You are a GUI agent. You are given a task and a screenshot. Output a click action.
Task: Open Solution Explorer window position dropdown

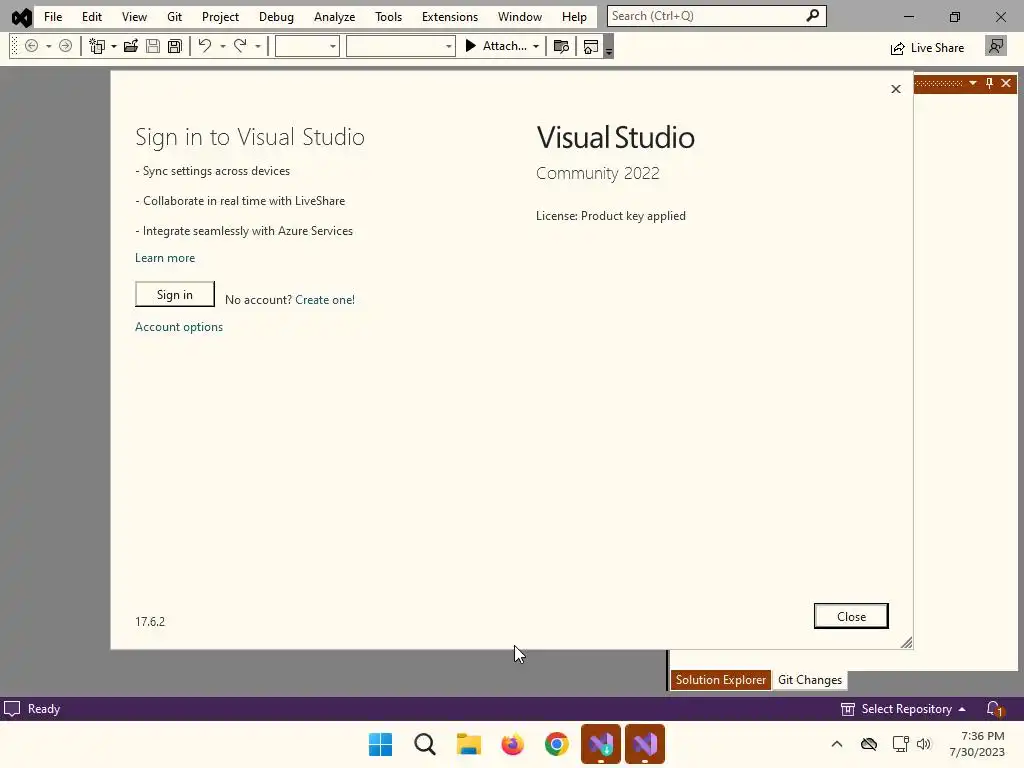point(973,83)
